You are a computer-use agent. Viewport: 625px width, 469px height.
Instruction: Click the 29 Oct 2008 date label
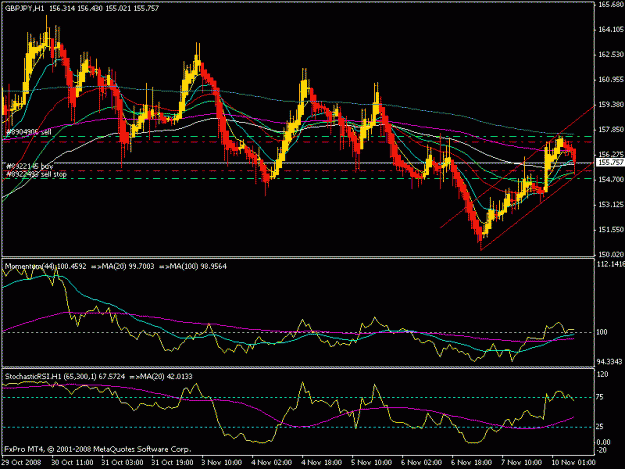[22, 463]
